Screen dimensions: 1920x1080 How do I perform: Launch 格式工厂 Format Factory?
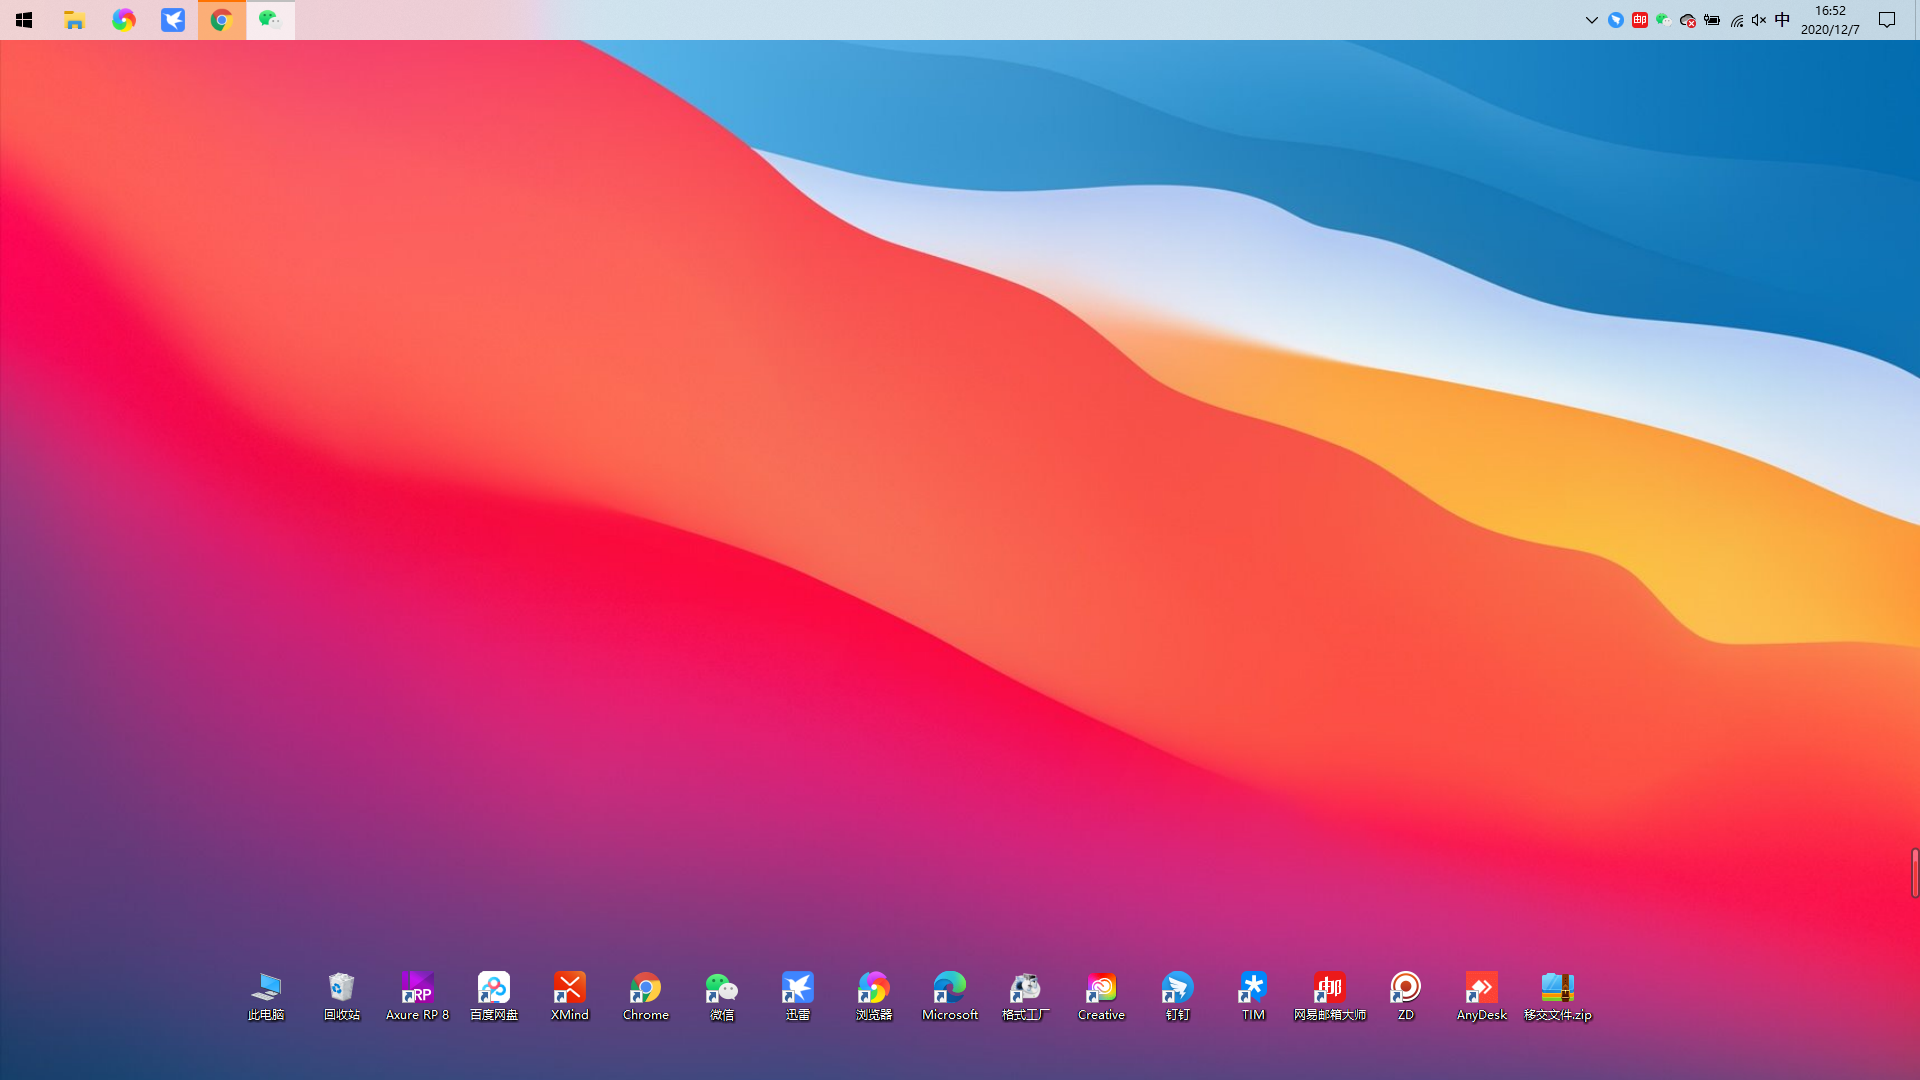[1025, 990]
